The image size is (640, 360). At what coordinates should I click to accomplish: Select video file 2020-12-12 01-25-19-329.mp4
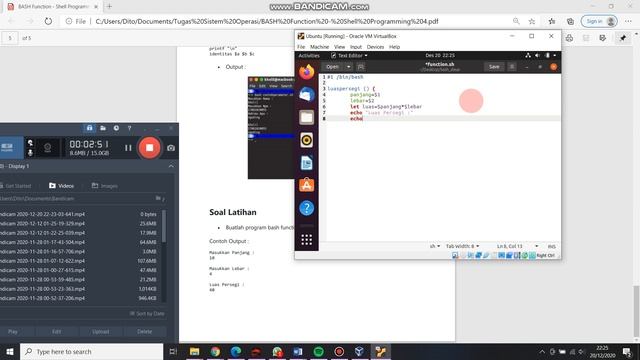tap(78, 223)
